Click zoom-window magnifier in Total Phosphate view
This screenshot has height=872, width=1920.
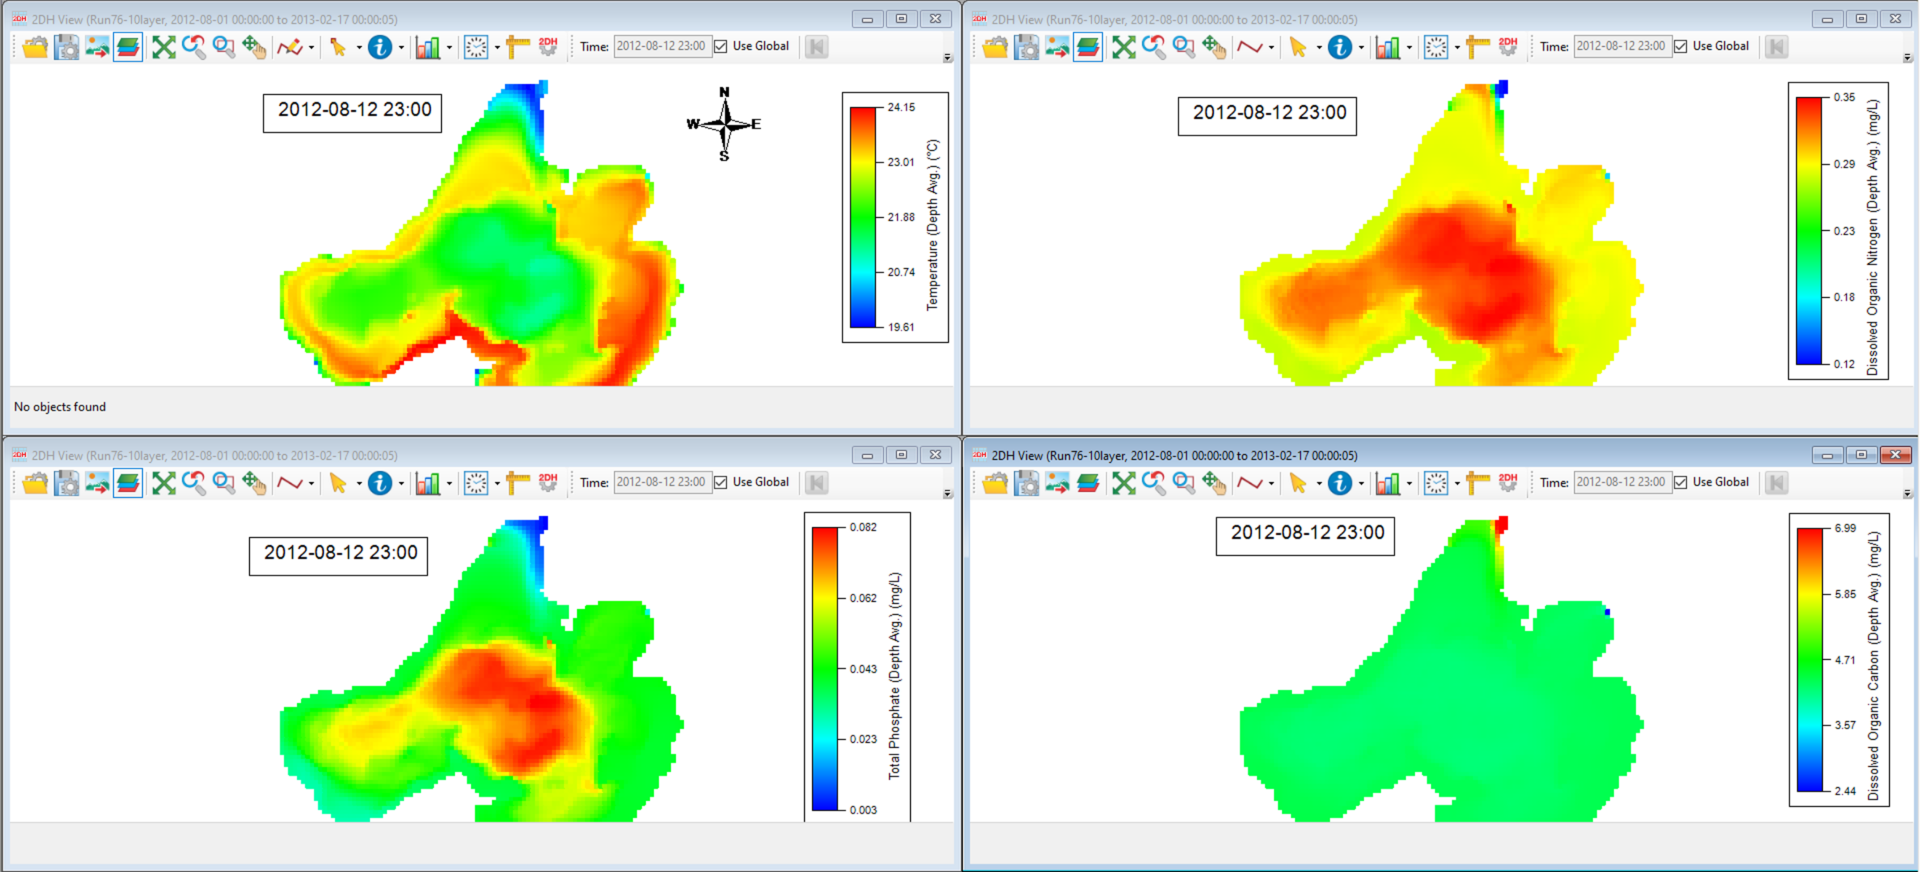click(x=224, y=483)
